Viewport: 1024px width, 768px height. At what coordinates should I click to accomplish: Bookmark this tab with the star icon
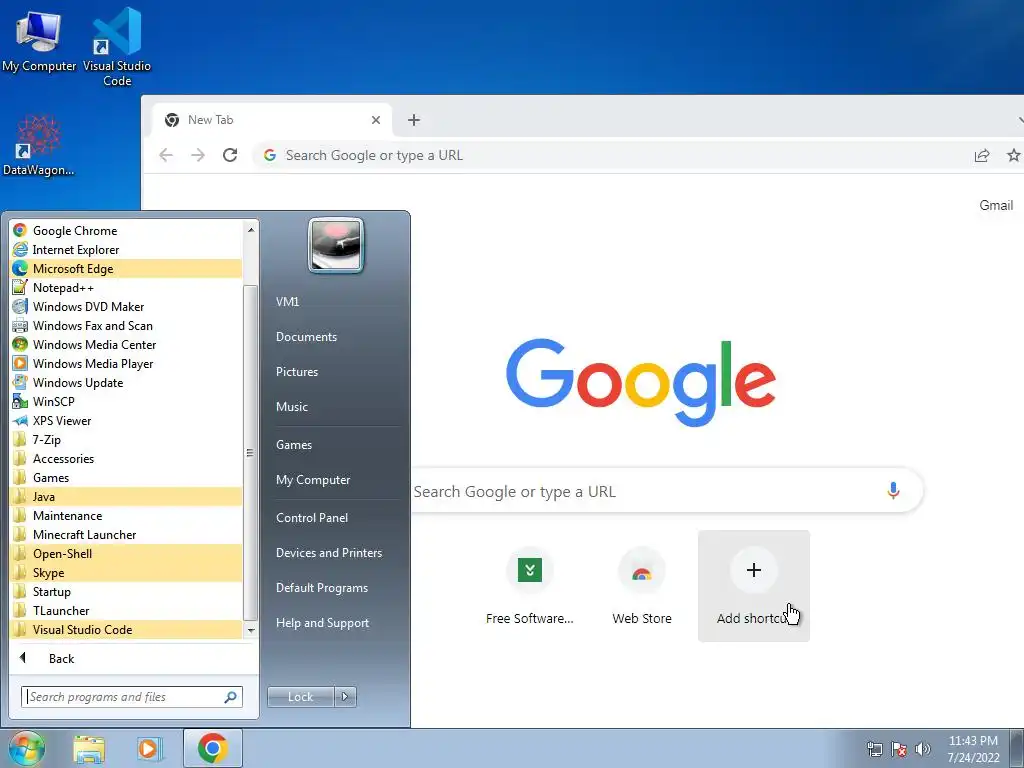1013,155
